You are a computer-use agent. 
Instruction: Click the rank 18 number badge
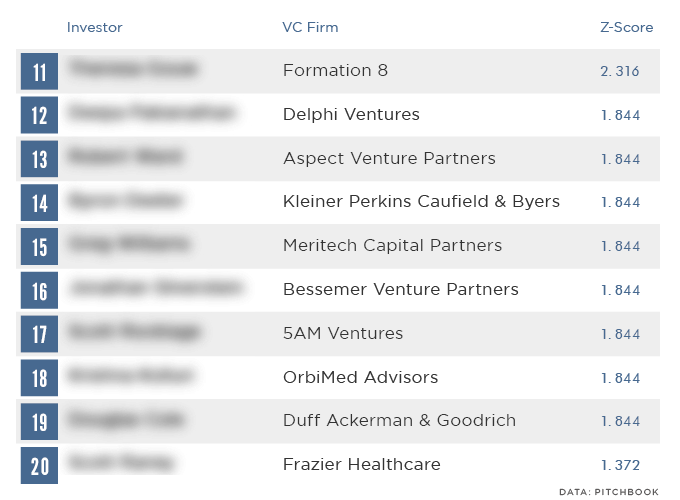tap(39, 378)
